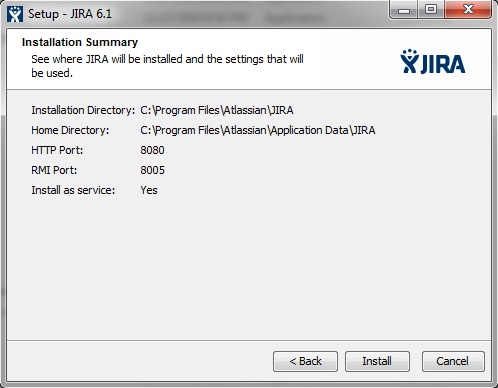Click the 'Install as service:' label
Screen dimensions: 498x388
(73, 190)
